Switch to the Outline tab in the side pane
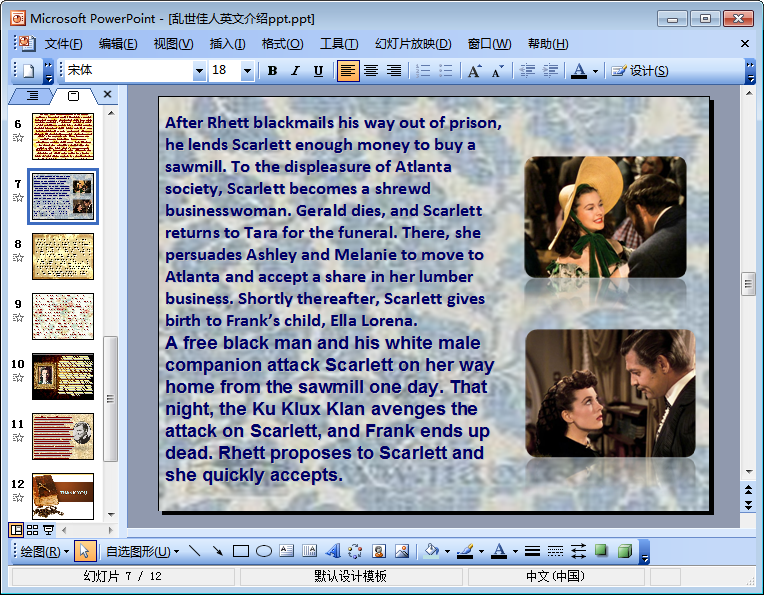Viewport: 764px width, 595px height. (32, 96)
